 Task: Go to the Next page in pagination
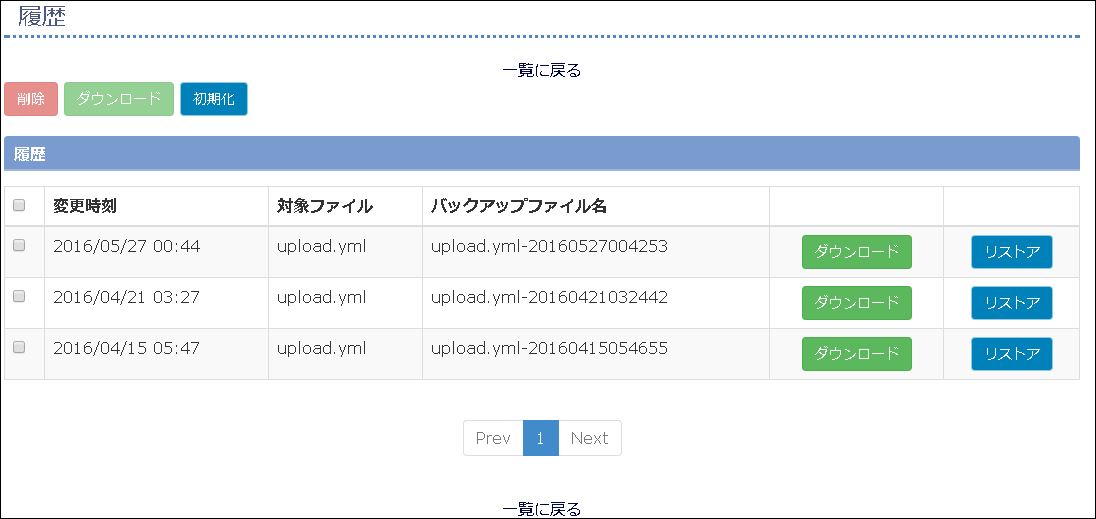pyautogui.click(x=590, y=438)
